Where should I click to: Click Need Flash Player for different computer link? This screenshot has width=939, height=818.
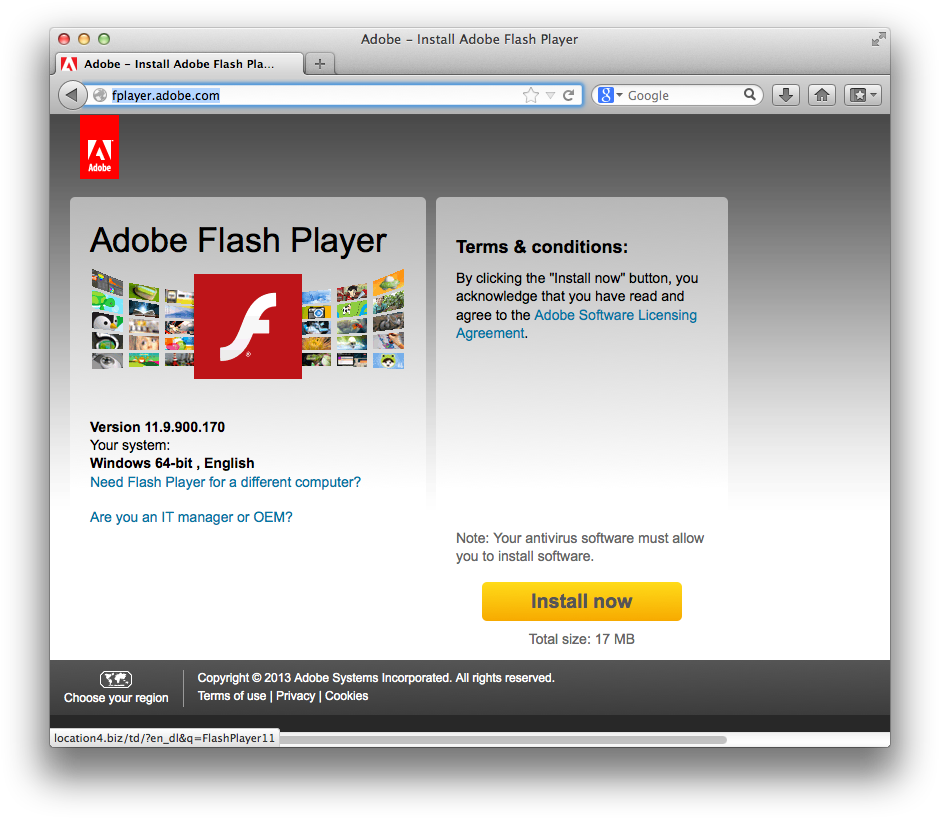click(225, 482)
